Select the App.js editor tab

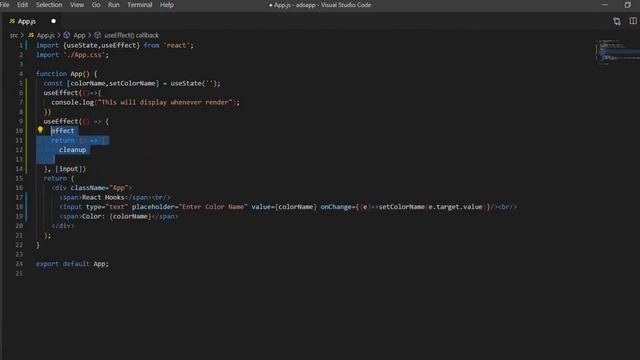33,21
